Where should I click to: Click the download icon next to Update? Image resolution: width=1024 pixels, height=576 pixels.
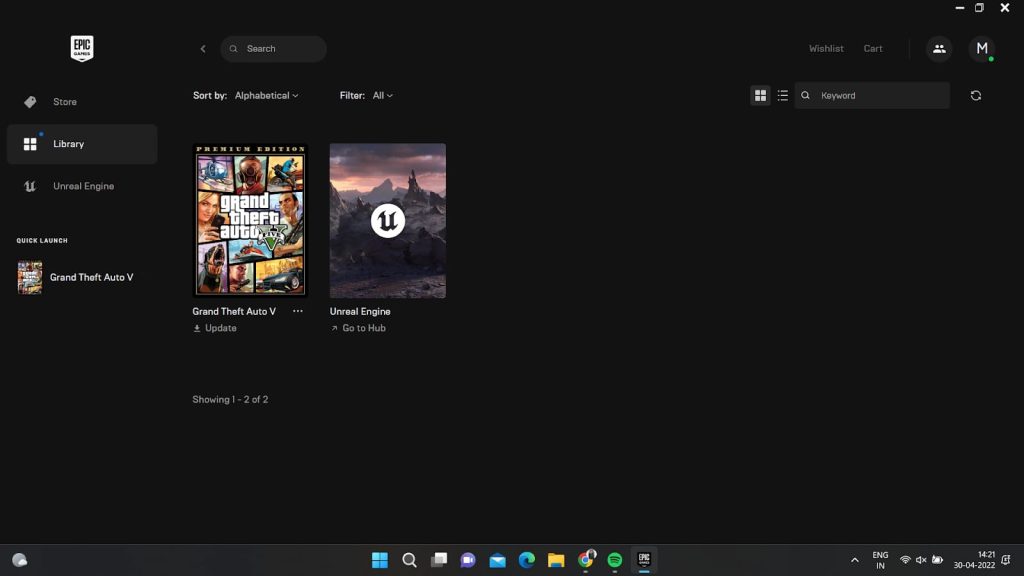tap(196, 328)
